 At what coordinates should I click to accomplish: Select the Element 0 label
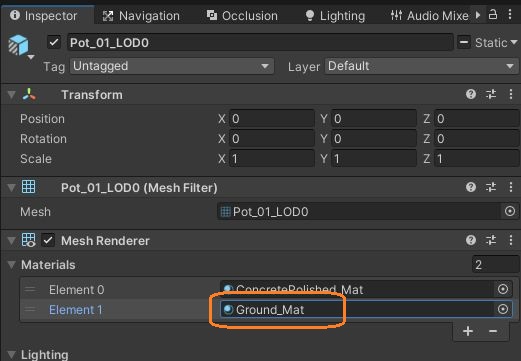(x=77, y=290)
